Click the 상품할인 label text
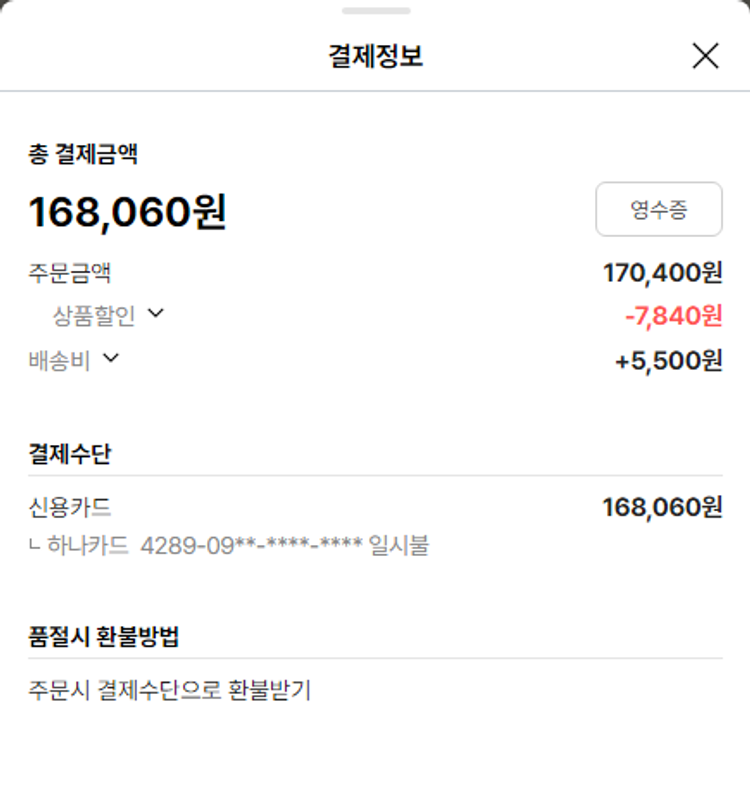The image size is (750, 810). (x=93, y=316)
